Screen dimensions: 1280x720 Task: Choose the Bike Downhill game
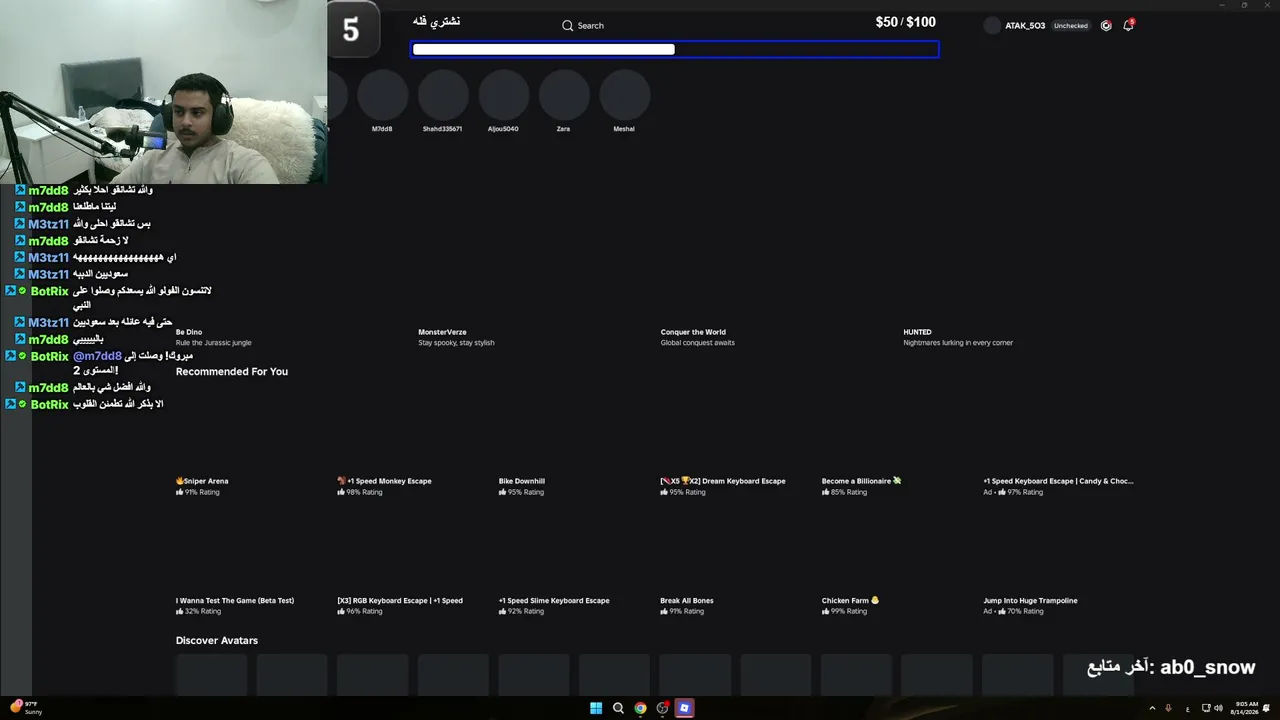point(522,481)
